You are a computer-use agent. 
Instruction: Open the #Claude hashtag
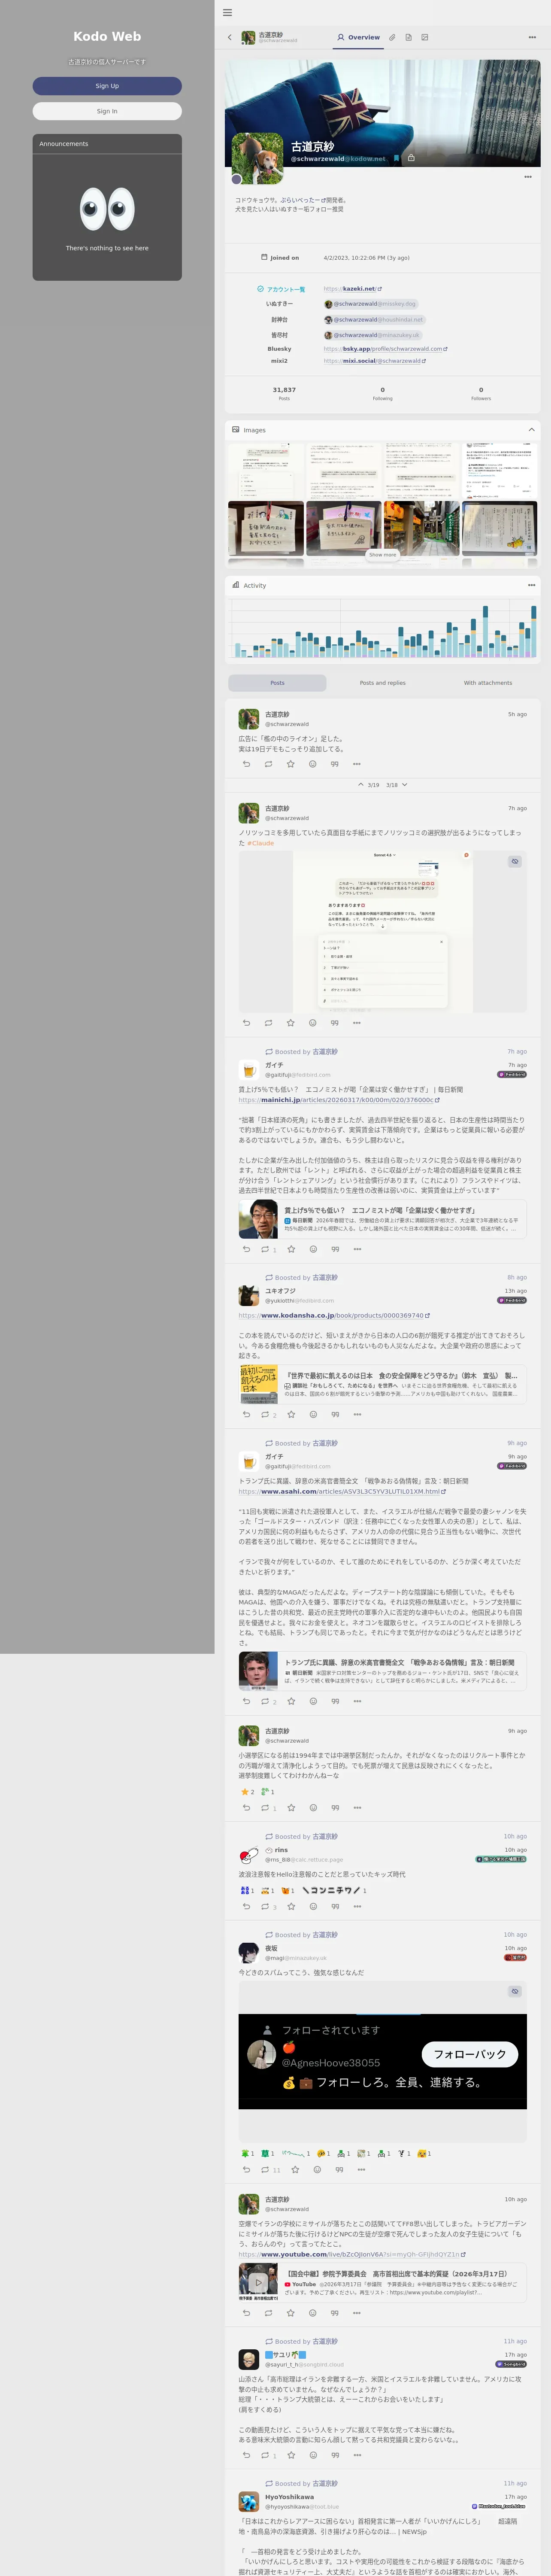[261, 843]
